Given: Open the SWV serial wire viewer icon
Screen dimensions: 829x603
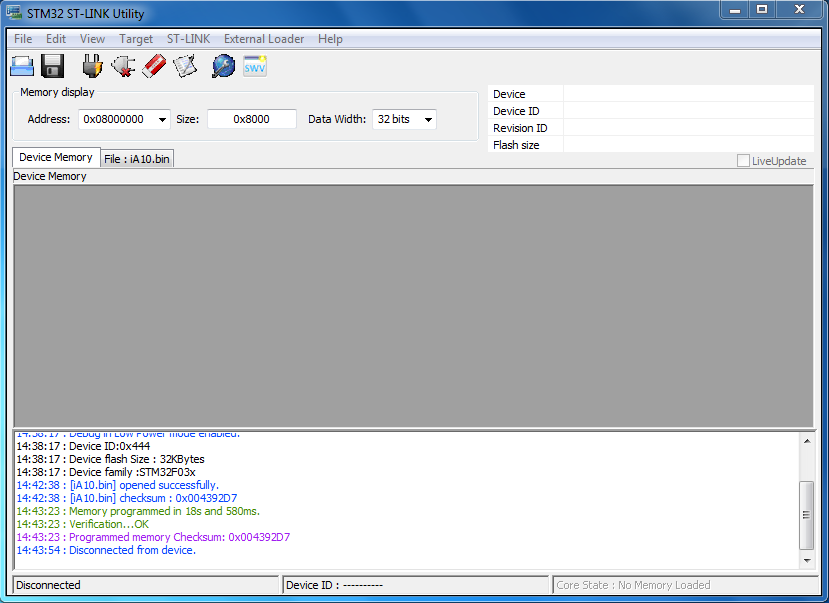Looking at the screenshot, I should [x=255, y=67].
